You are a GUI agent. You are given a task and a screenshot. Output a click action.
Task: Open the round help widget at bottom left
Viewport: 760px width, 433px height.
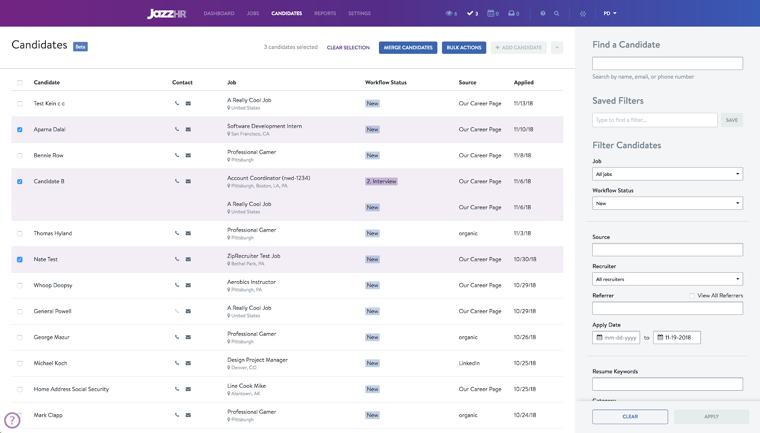pyautogui.click(x=12, y=420)
